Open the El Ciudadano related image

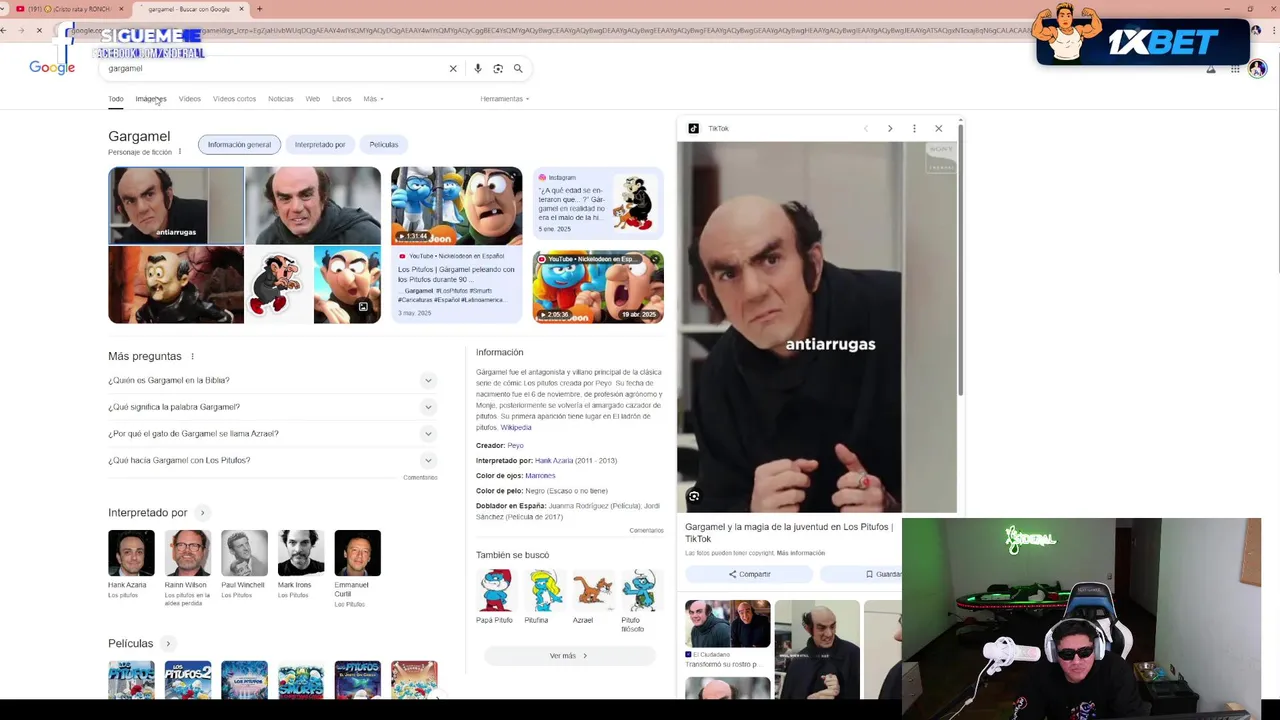coord(728,624)
